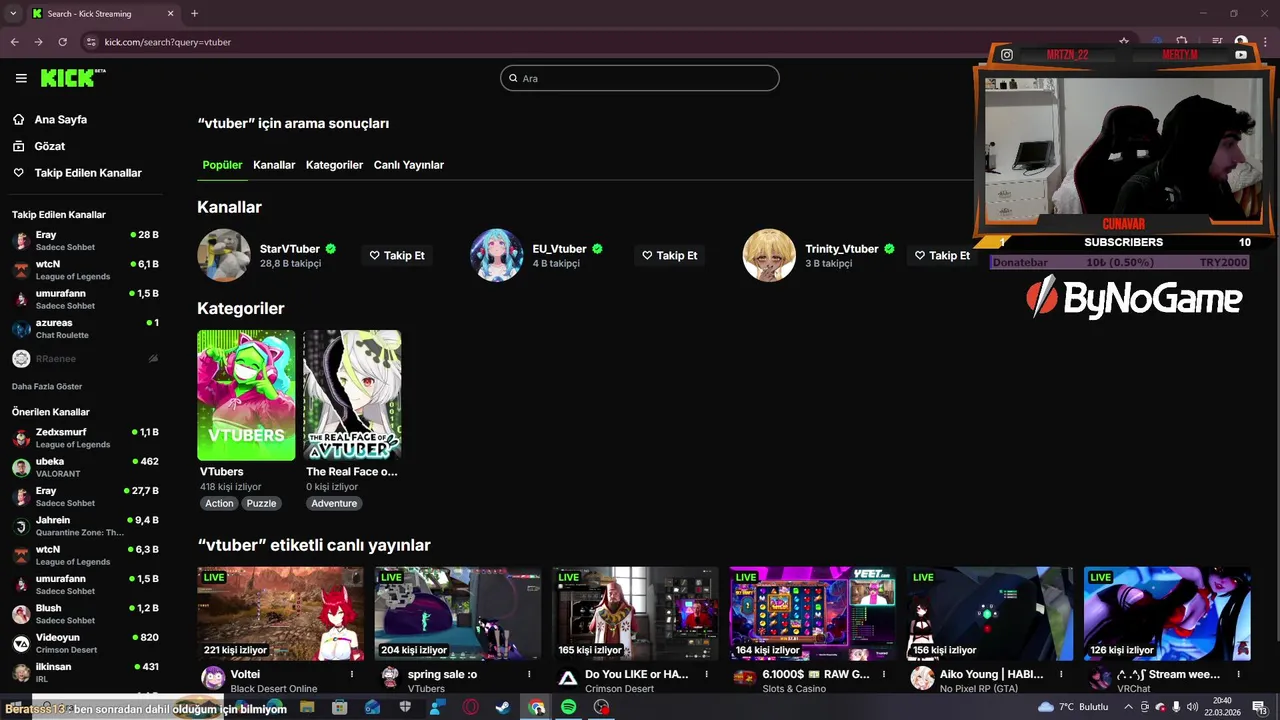Select the Popüler tab
The height and width of the screenshot is (720, 1280).
click(x=222, y=165)
